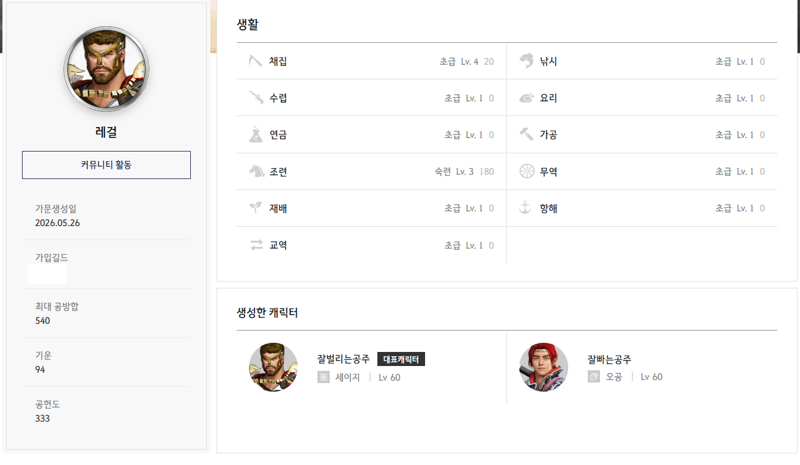Click the 항해 sailing anchor icon
The height and width of the screenshot is (465, 800).
click(x=525, y=208)
